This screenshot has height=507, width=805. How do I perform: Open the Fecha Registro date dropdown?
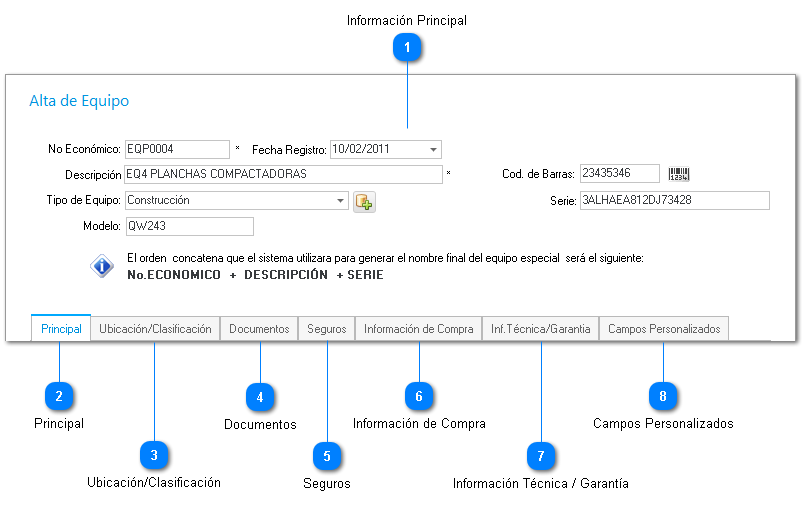pos(433,150)
